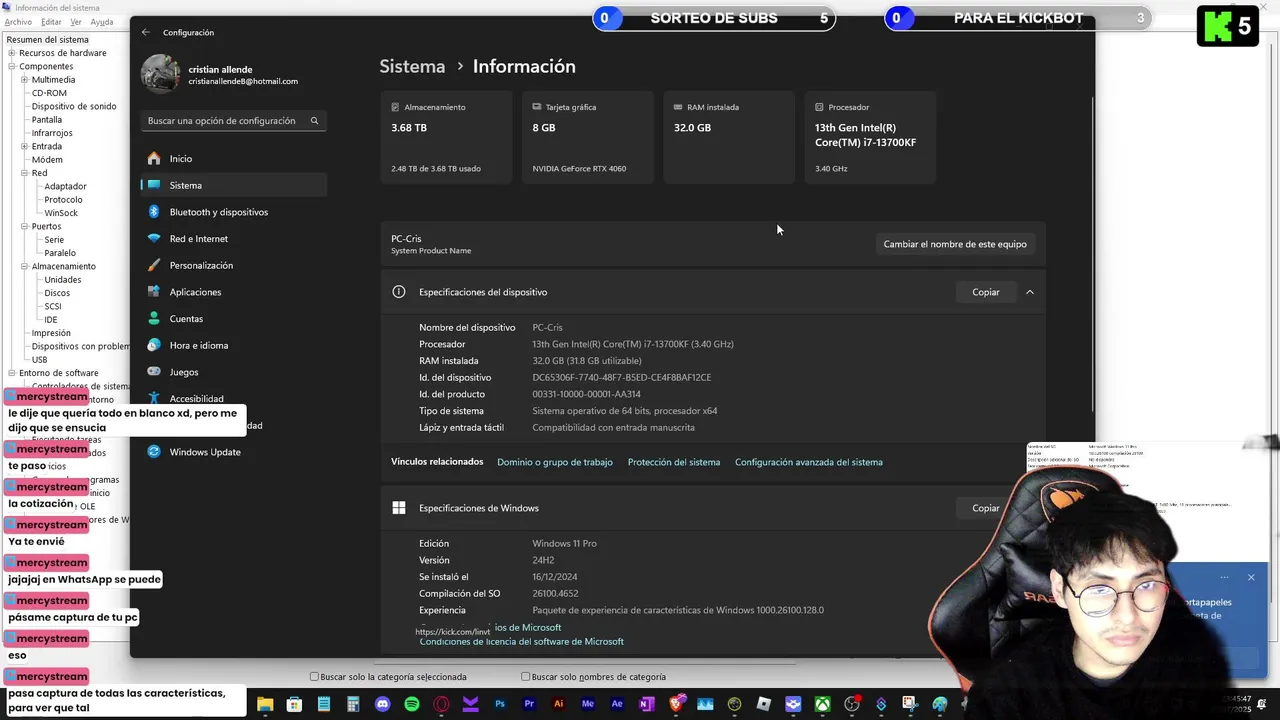Click the Bluetooth y dispositivos icon
1280x720 pixels.
click(x=153, y=212)
